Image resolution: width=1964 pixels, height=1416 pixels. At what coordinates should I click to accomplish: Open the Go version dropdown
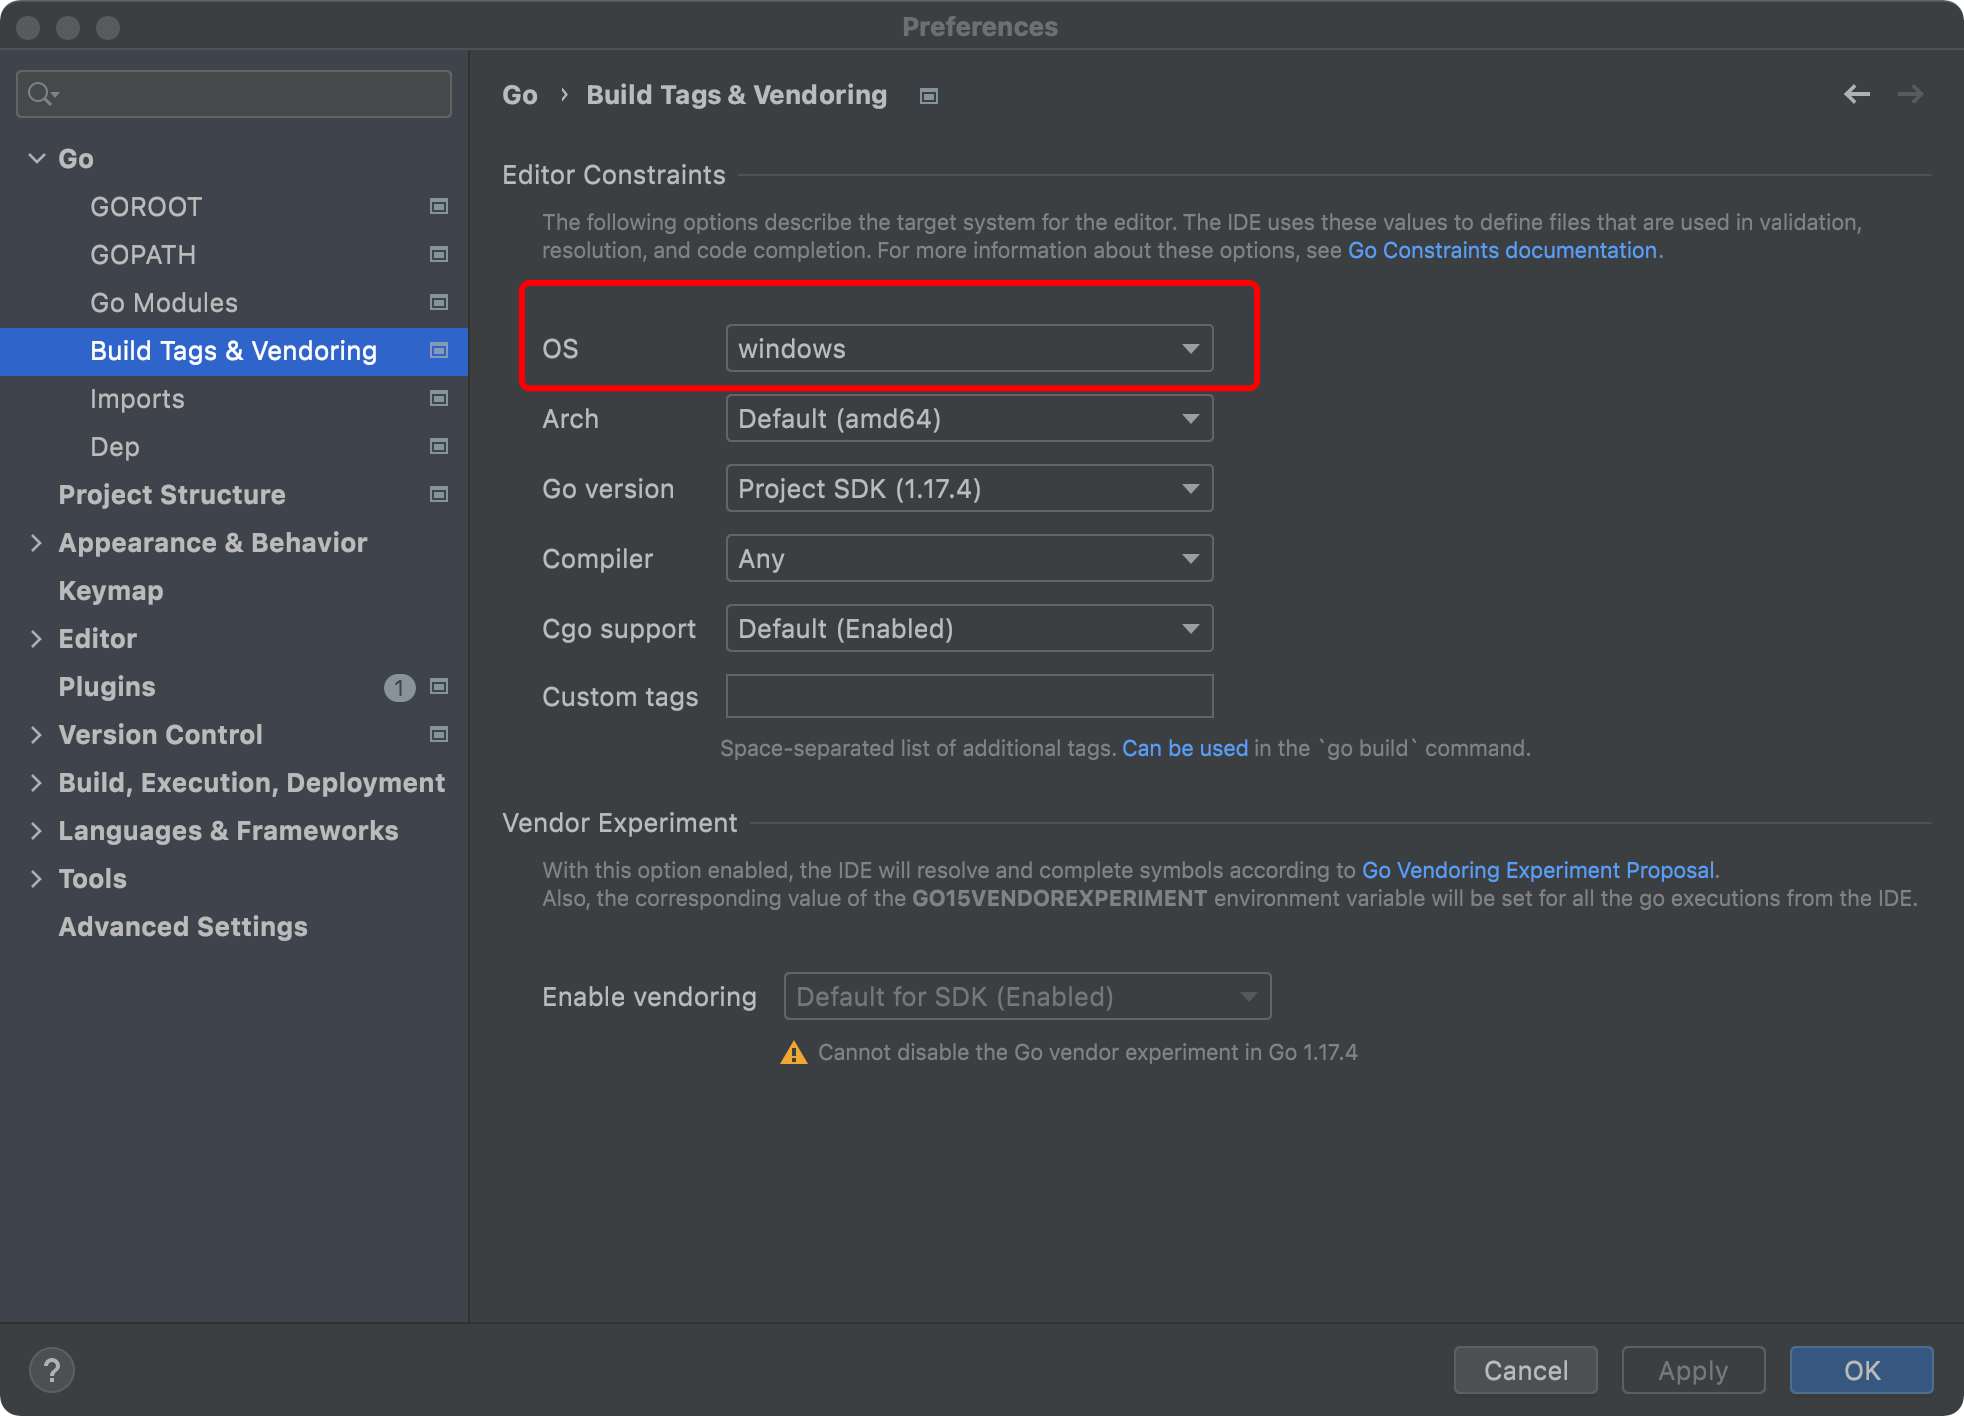(x=969, y=488)
